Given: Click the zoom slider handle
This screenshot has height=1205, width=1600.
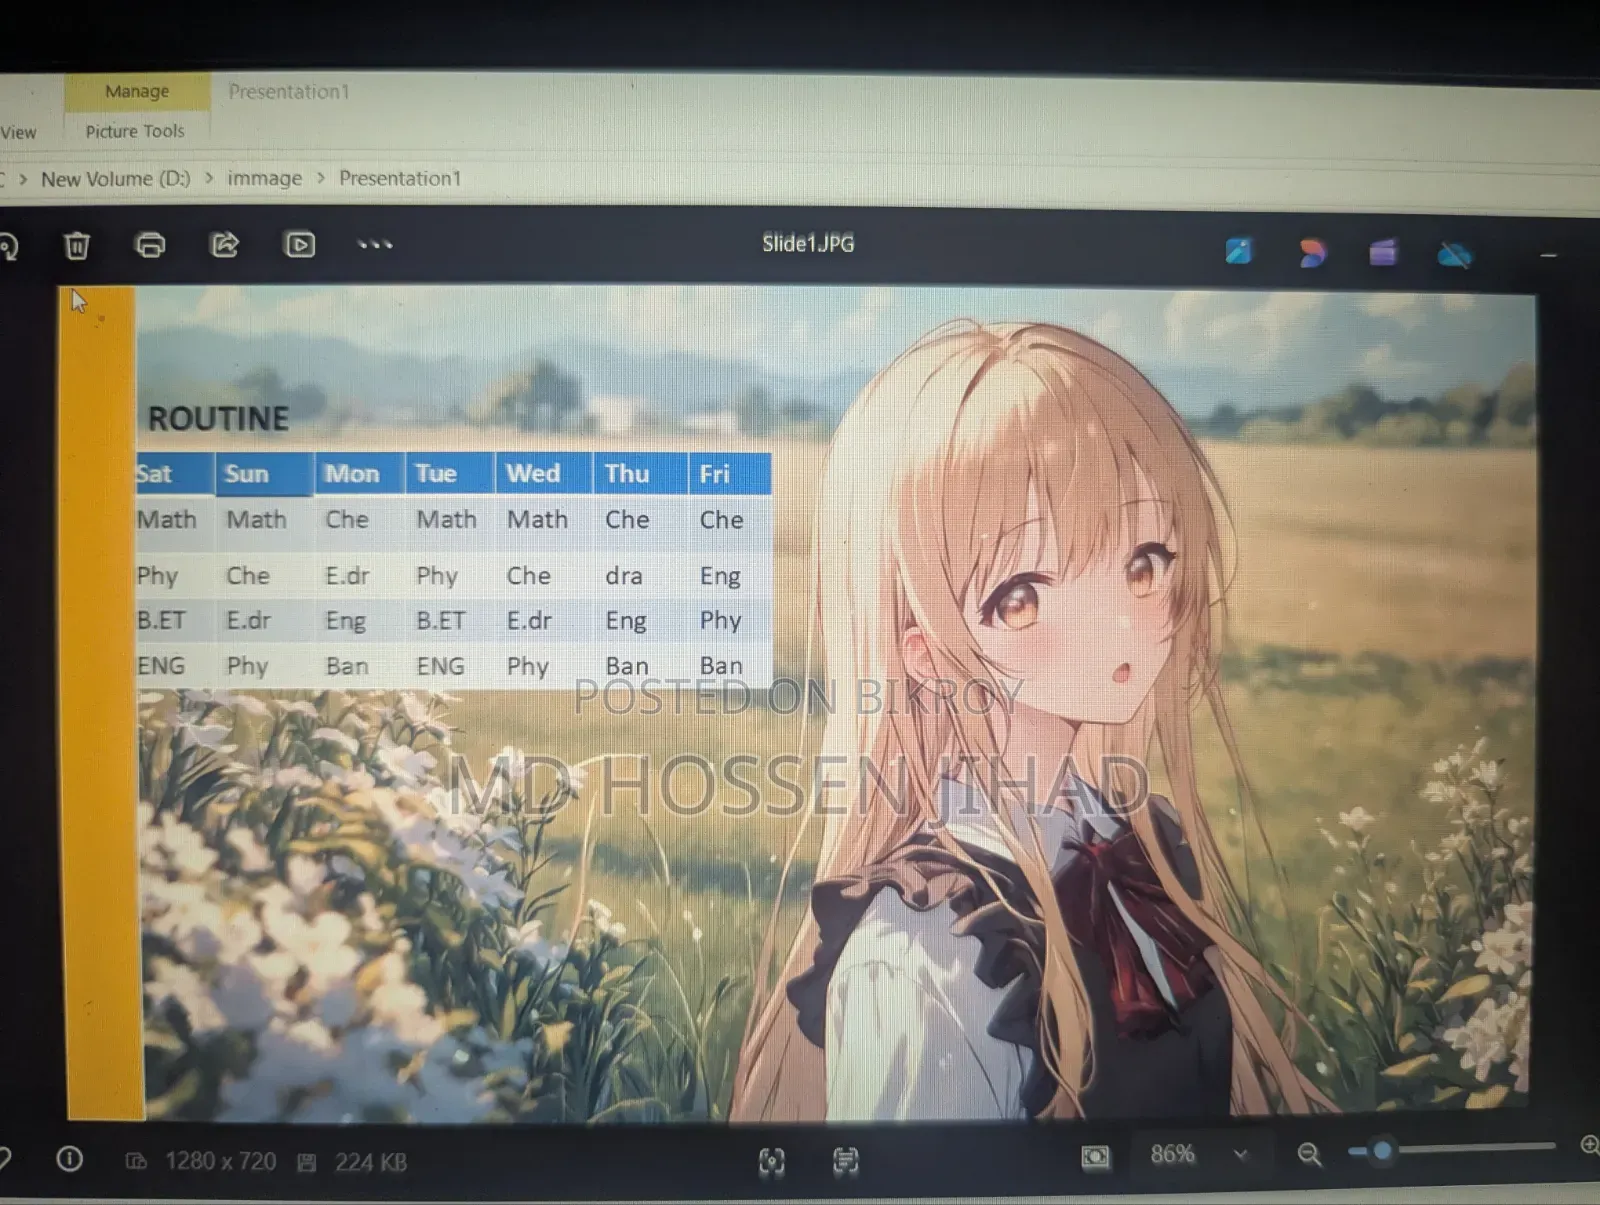Looking at the screenshot, I should click(x=1382, y=1151).
